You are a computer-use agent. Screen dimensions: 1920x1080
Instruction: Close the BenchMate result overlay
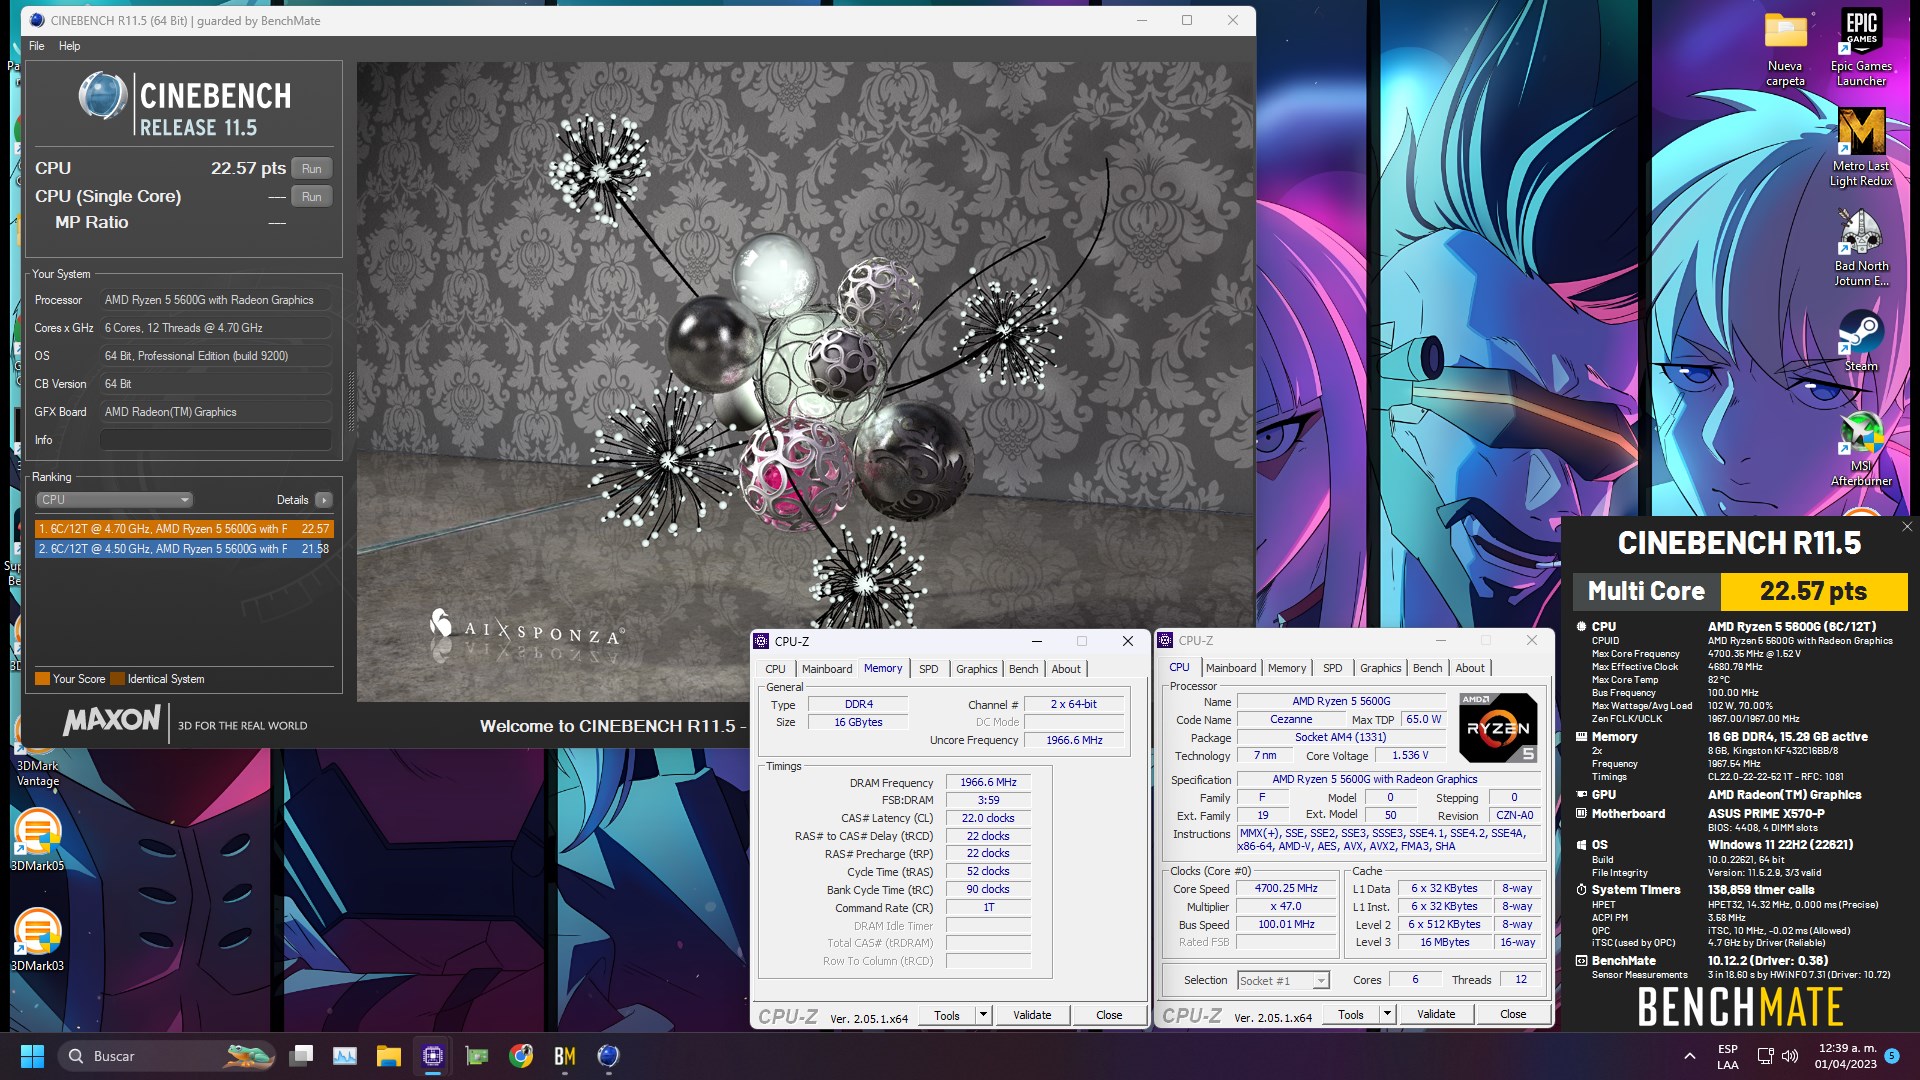click(x=1906, y=527)
